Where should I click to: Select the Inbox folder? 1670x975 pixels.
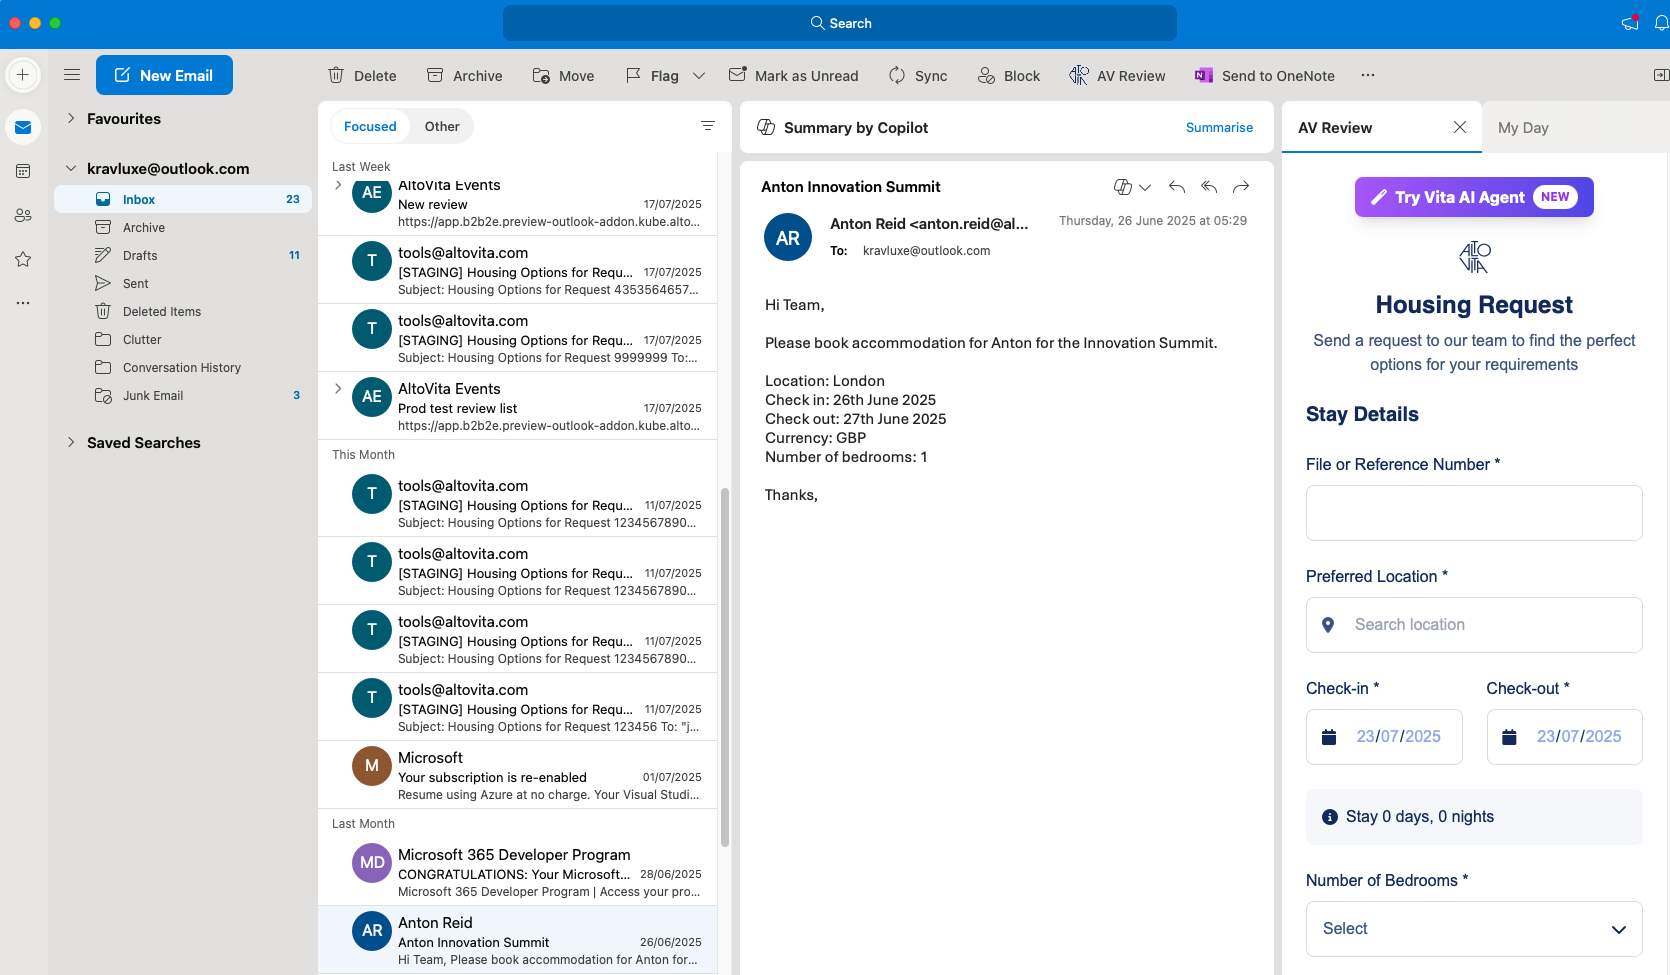pos(183,199)
